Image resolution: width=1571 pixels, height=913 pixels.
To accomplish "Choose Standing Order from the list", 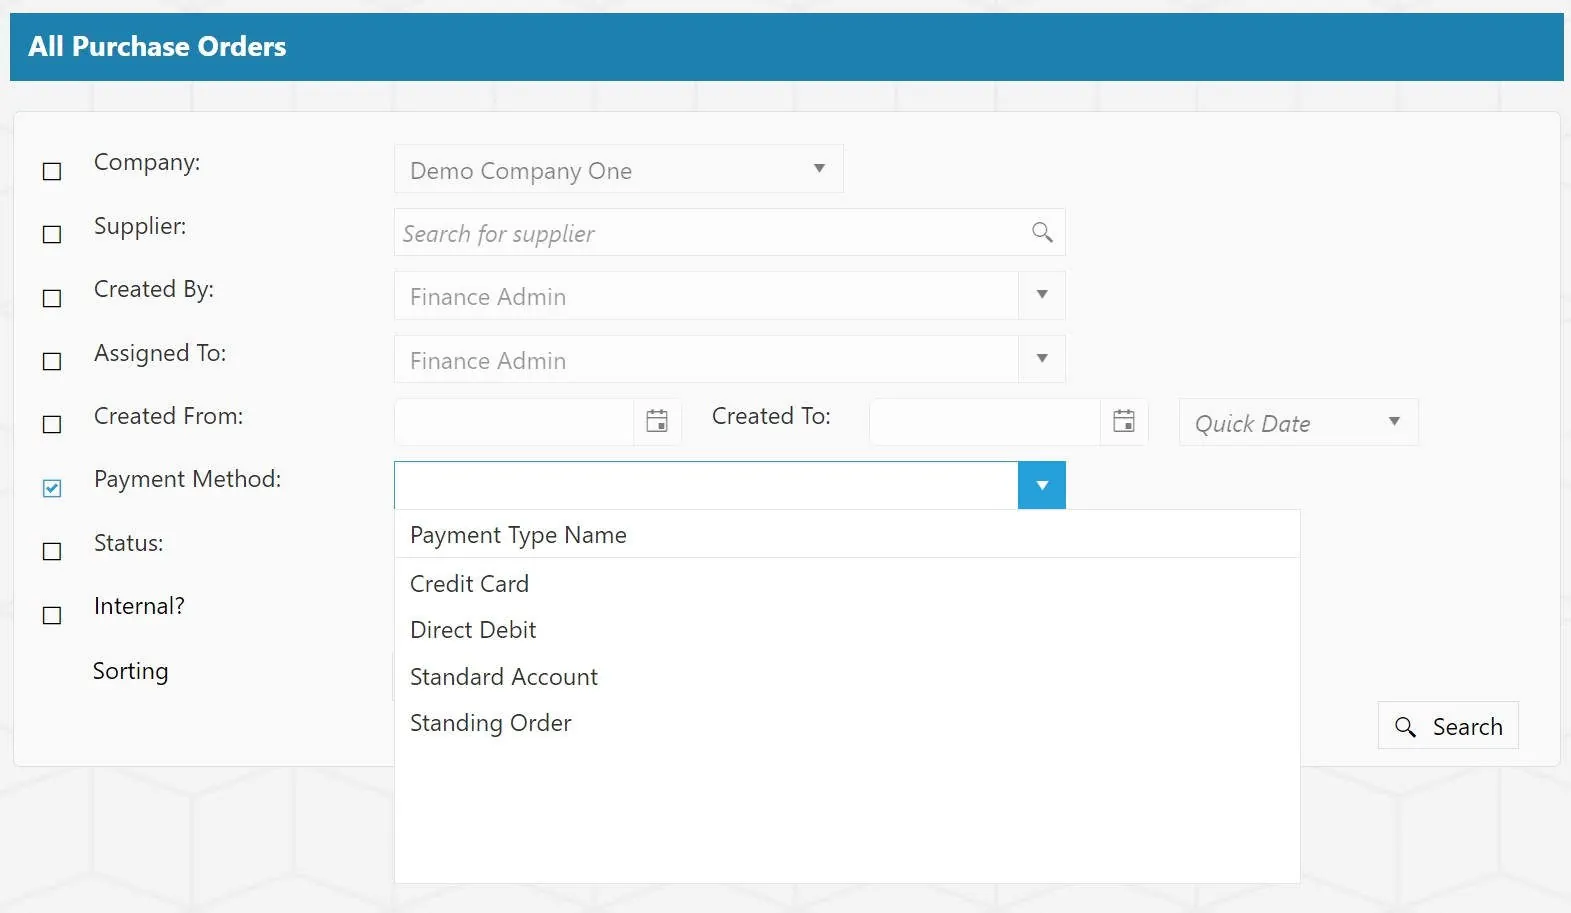I will pyautogui.click(x=847, y=723).
